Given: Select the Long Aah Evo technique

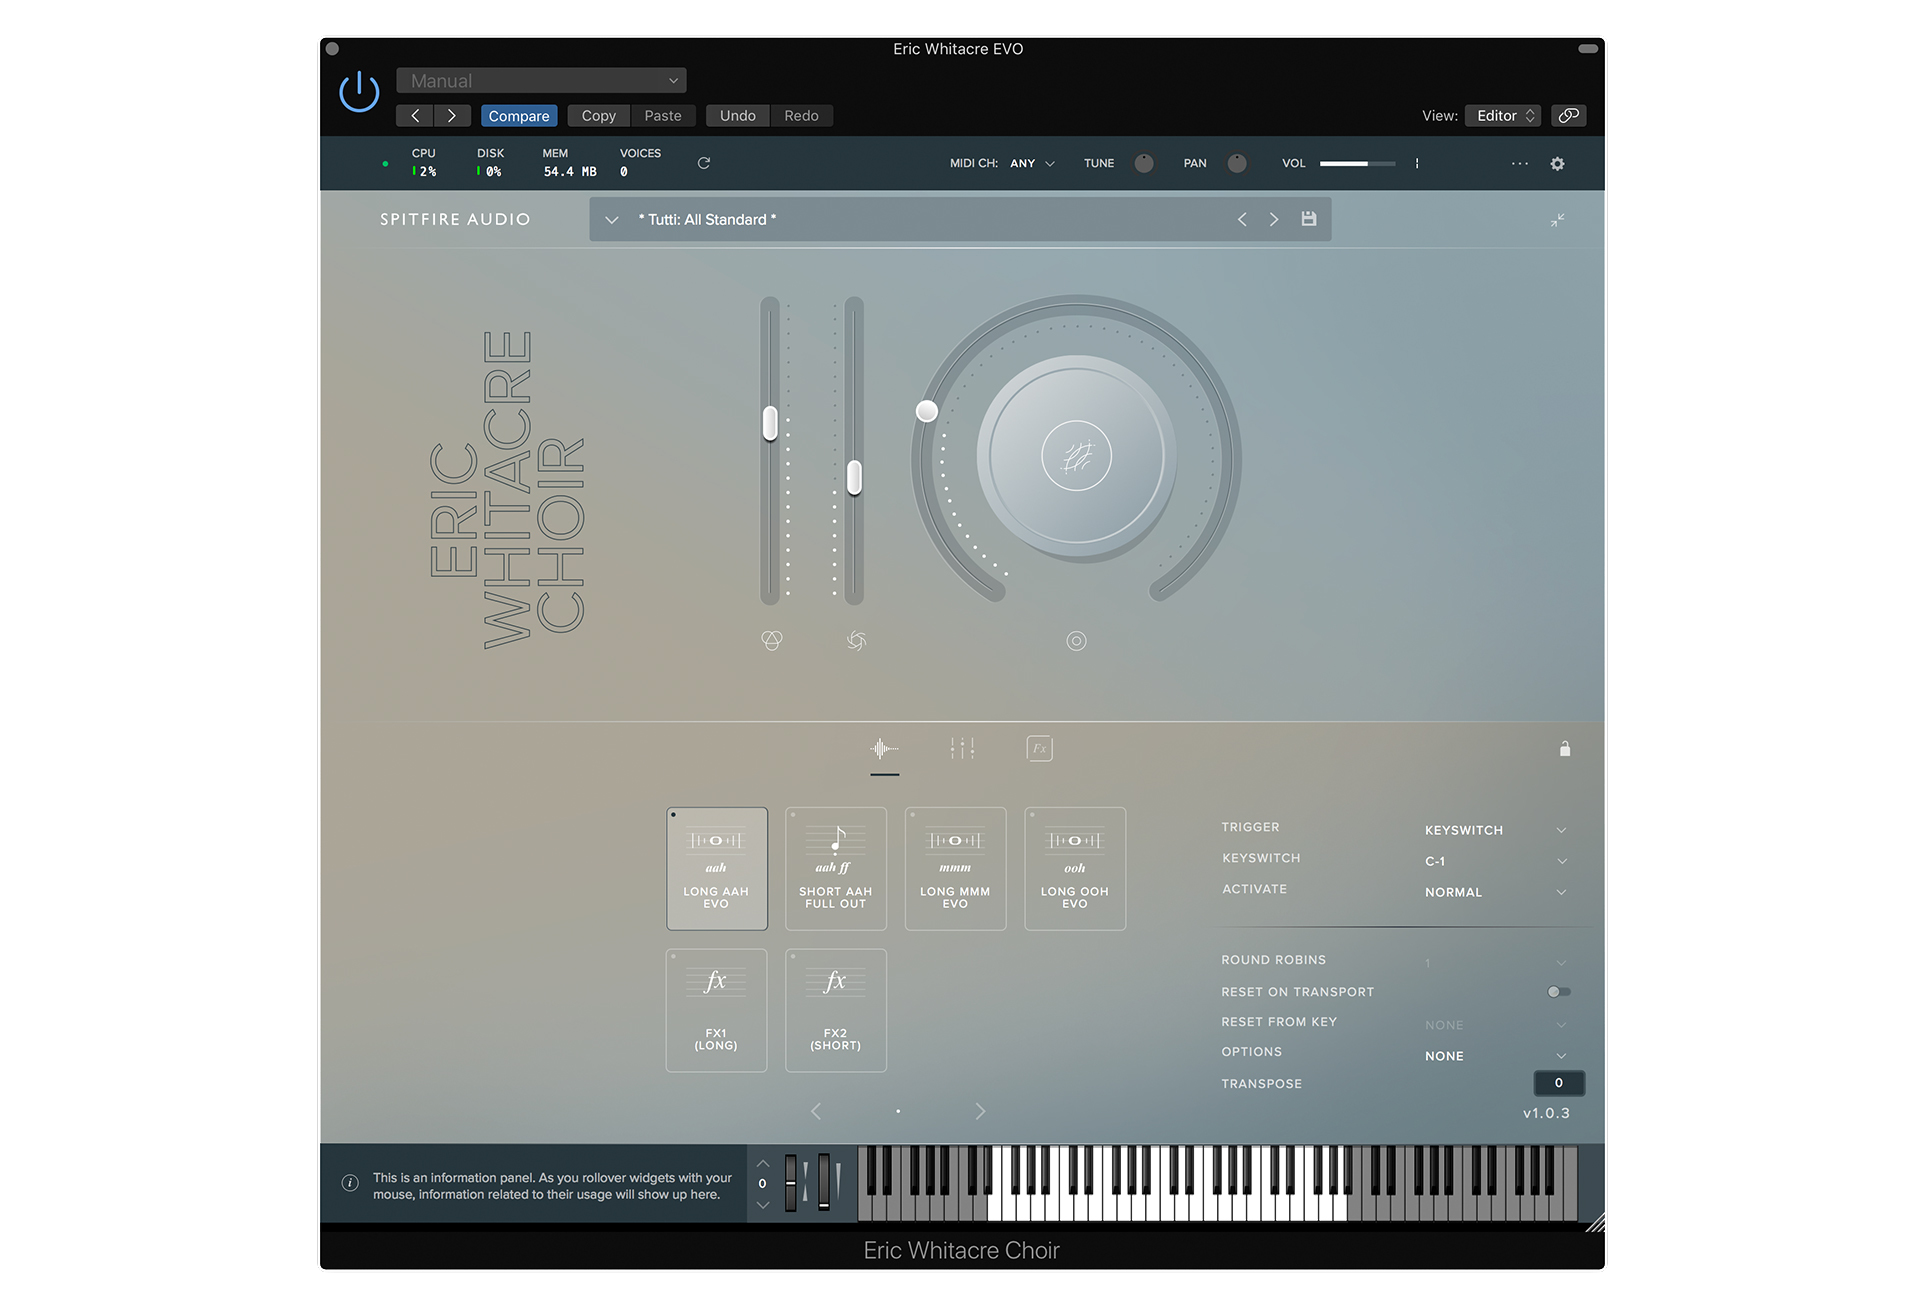Looking at the screenshot, I should coord(717,869).
